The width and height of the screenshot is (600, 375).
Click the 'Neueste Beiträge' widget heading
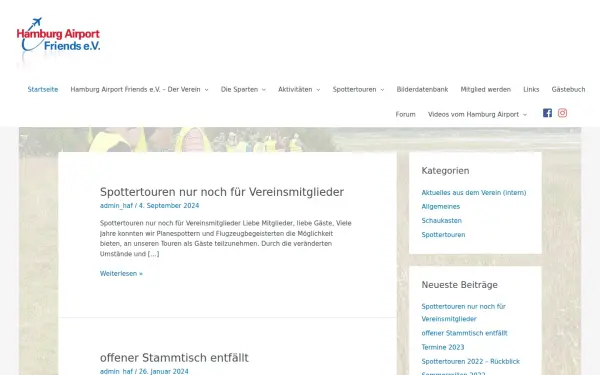(460, 285)
